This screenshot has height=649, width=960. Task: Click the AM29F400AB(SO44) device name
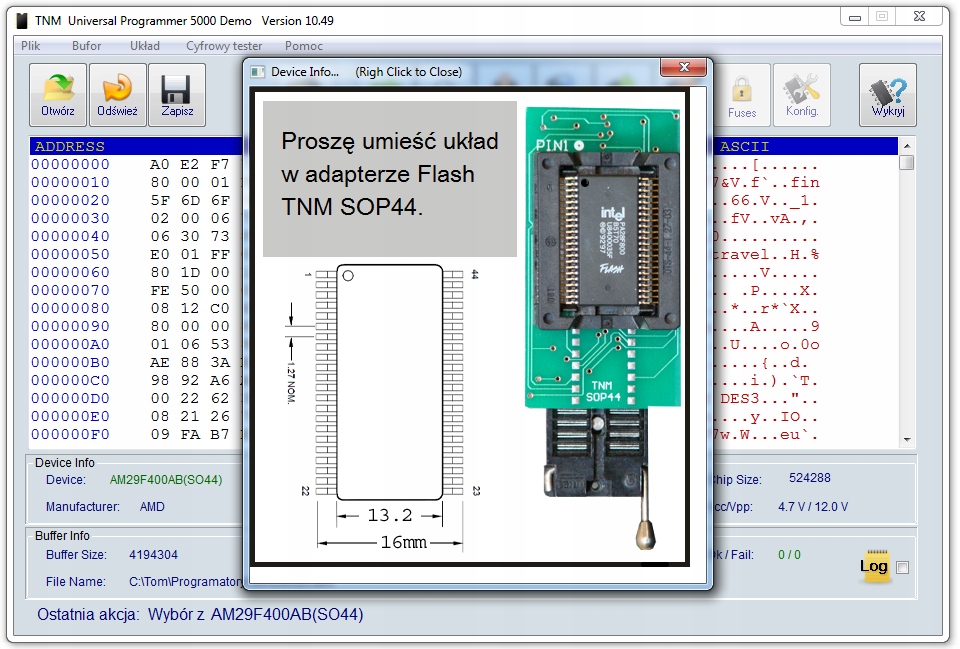pyautogui.click(x=166, y=480)
